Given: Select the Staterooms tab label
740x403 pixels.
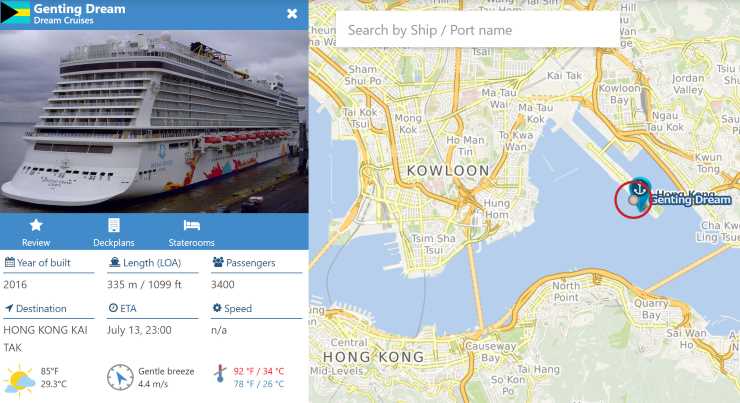Looking at the screenshot, I should coord(192,243).
